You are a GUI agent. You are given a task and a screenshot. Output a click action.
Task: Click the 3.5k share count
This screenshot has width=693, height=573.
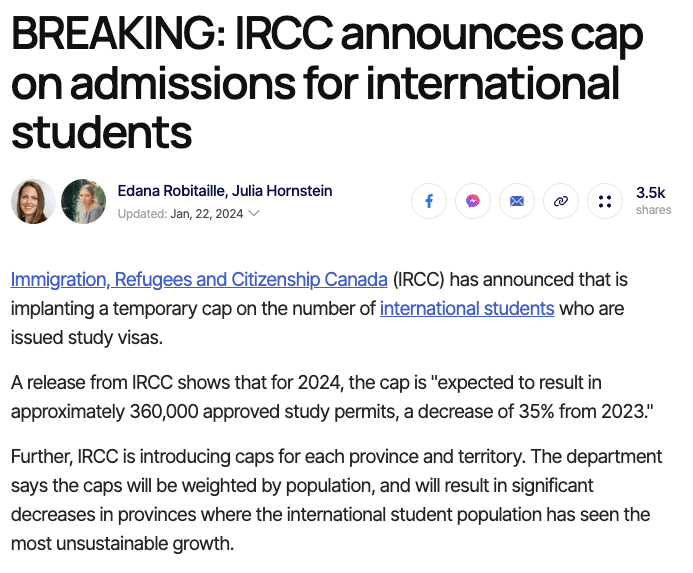point(651,192)
